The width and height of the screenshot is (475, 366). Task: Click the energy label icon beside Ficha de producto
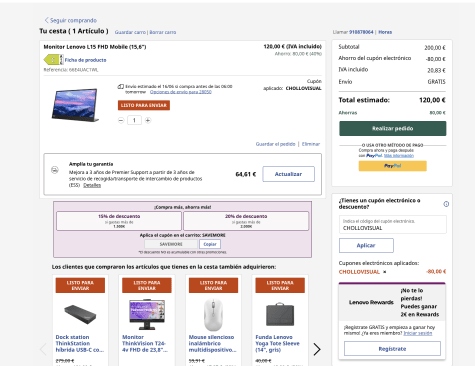click(x=53, y=60)
